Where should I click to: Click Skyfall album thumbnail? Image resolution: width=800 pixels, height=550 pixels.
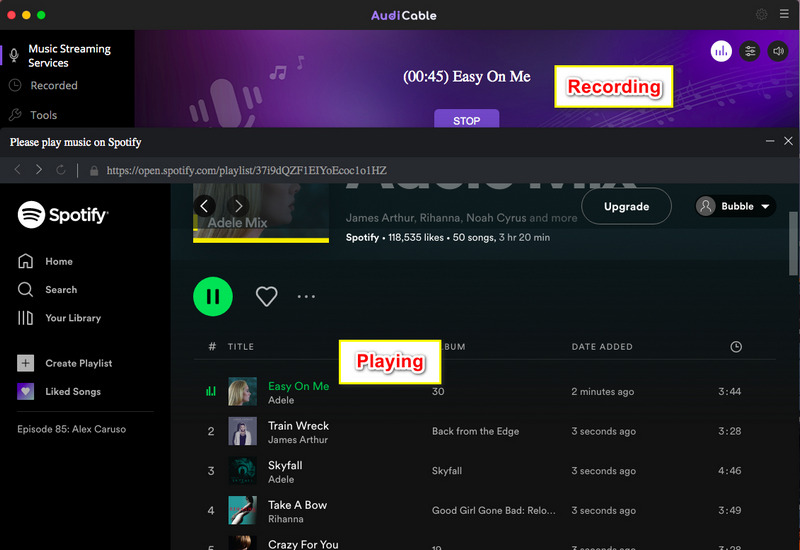point(242,470)
